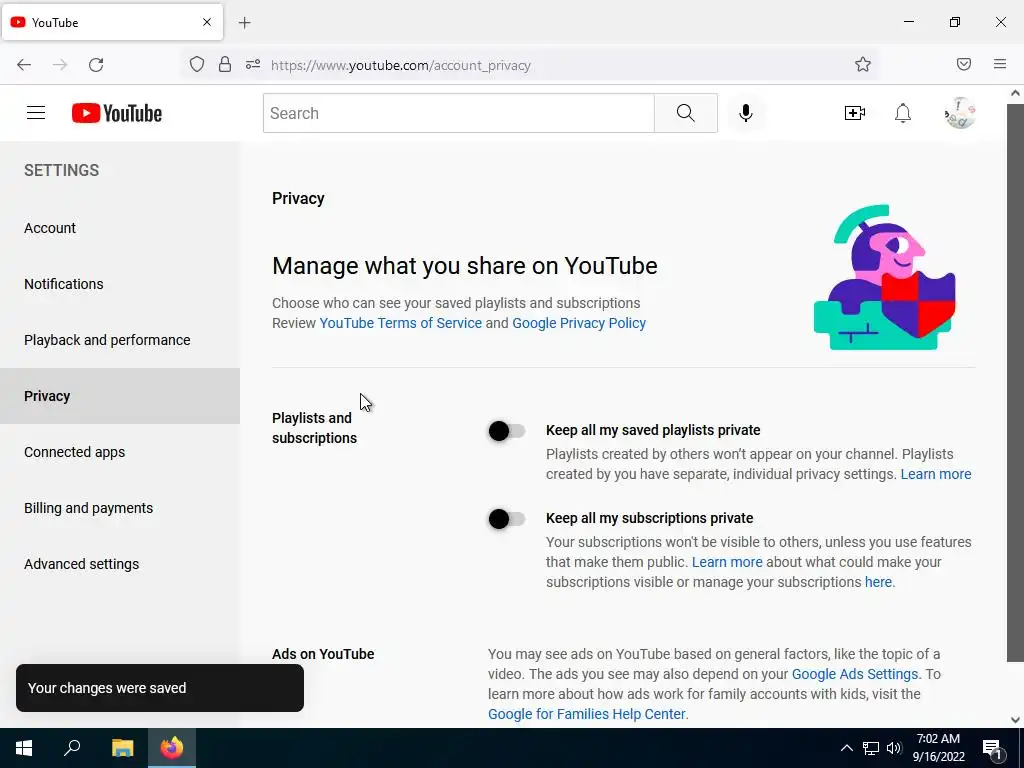
Task: Open the account avatar menu
Action: 960,113
